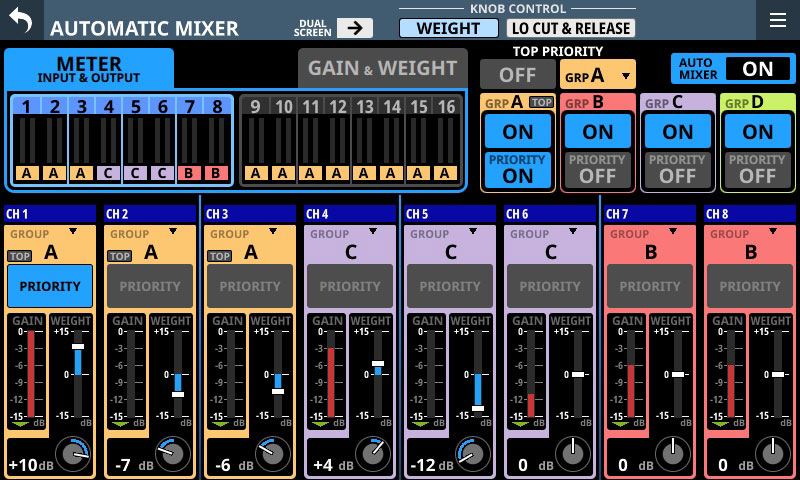Set Top Priority to OFF

point(517,74)
